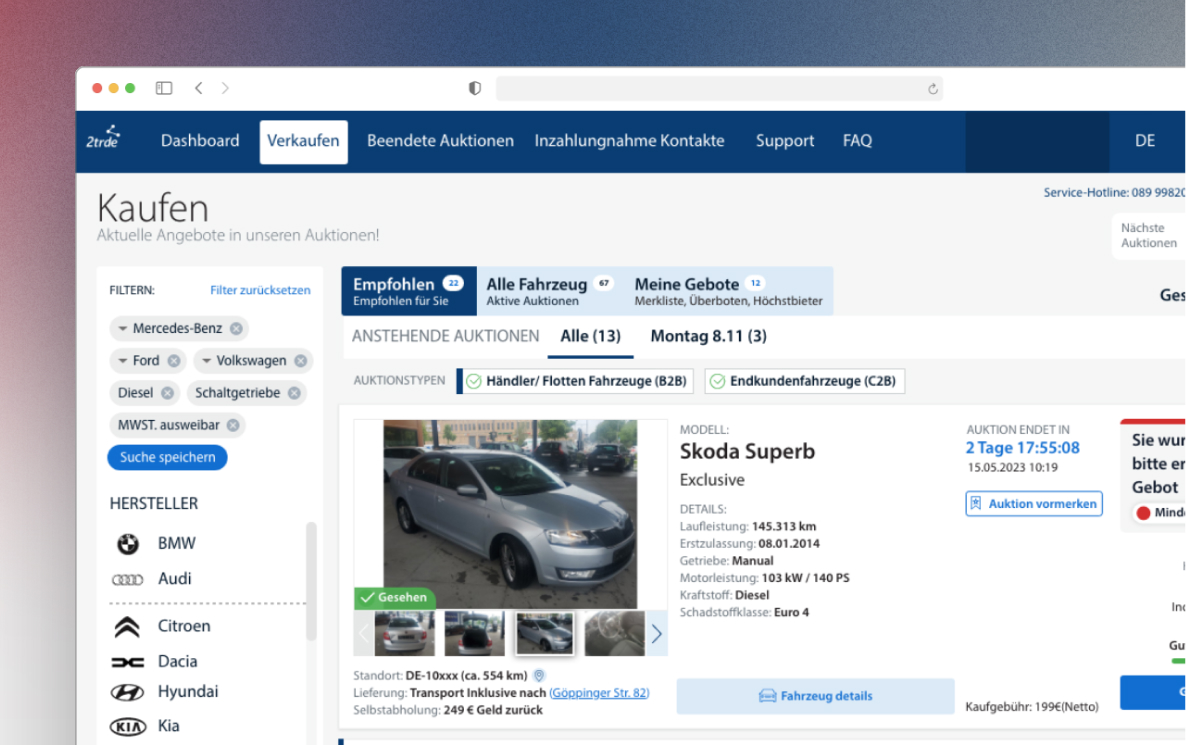Expand the Ford filter dropdown arrow
Screen dimensions: 1186x745
click(122, 361)
